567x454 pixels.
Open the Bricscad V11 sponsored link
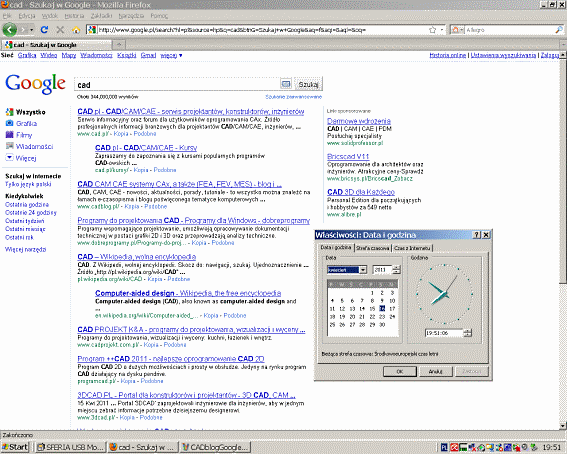click(x=348, y=156)
